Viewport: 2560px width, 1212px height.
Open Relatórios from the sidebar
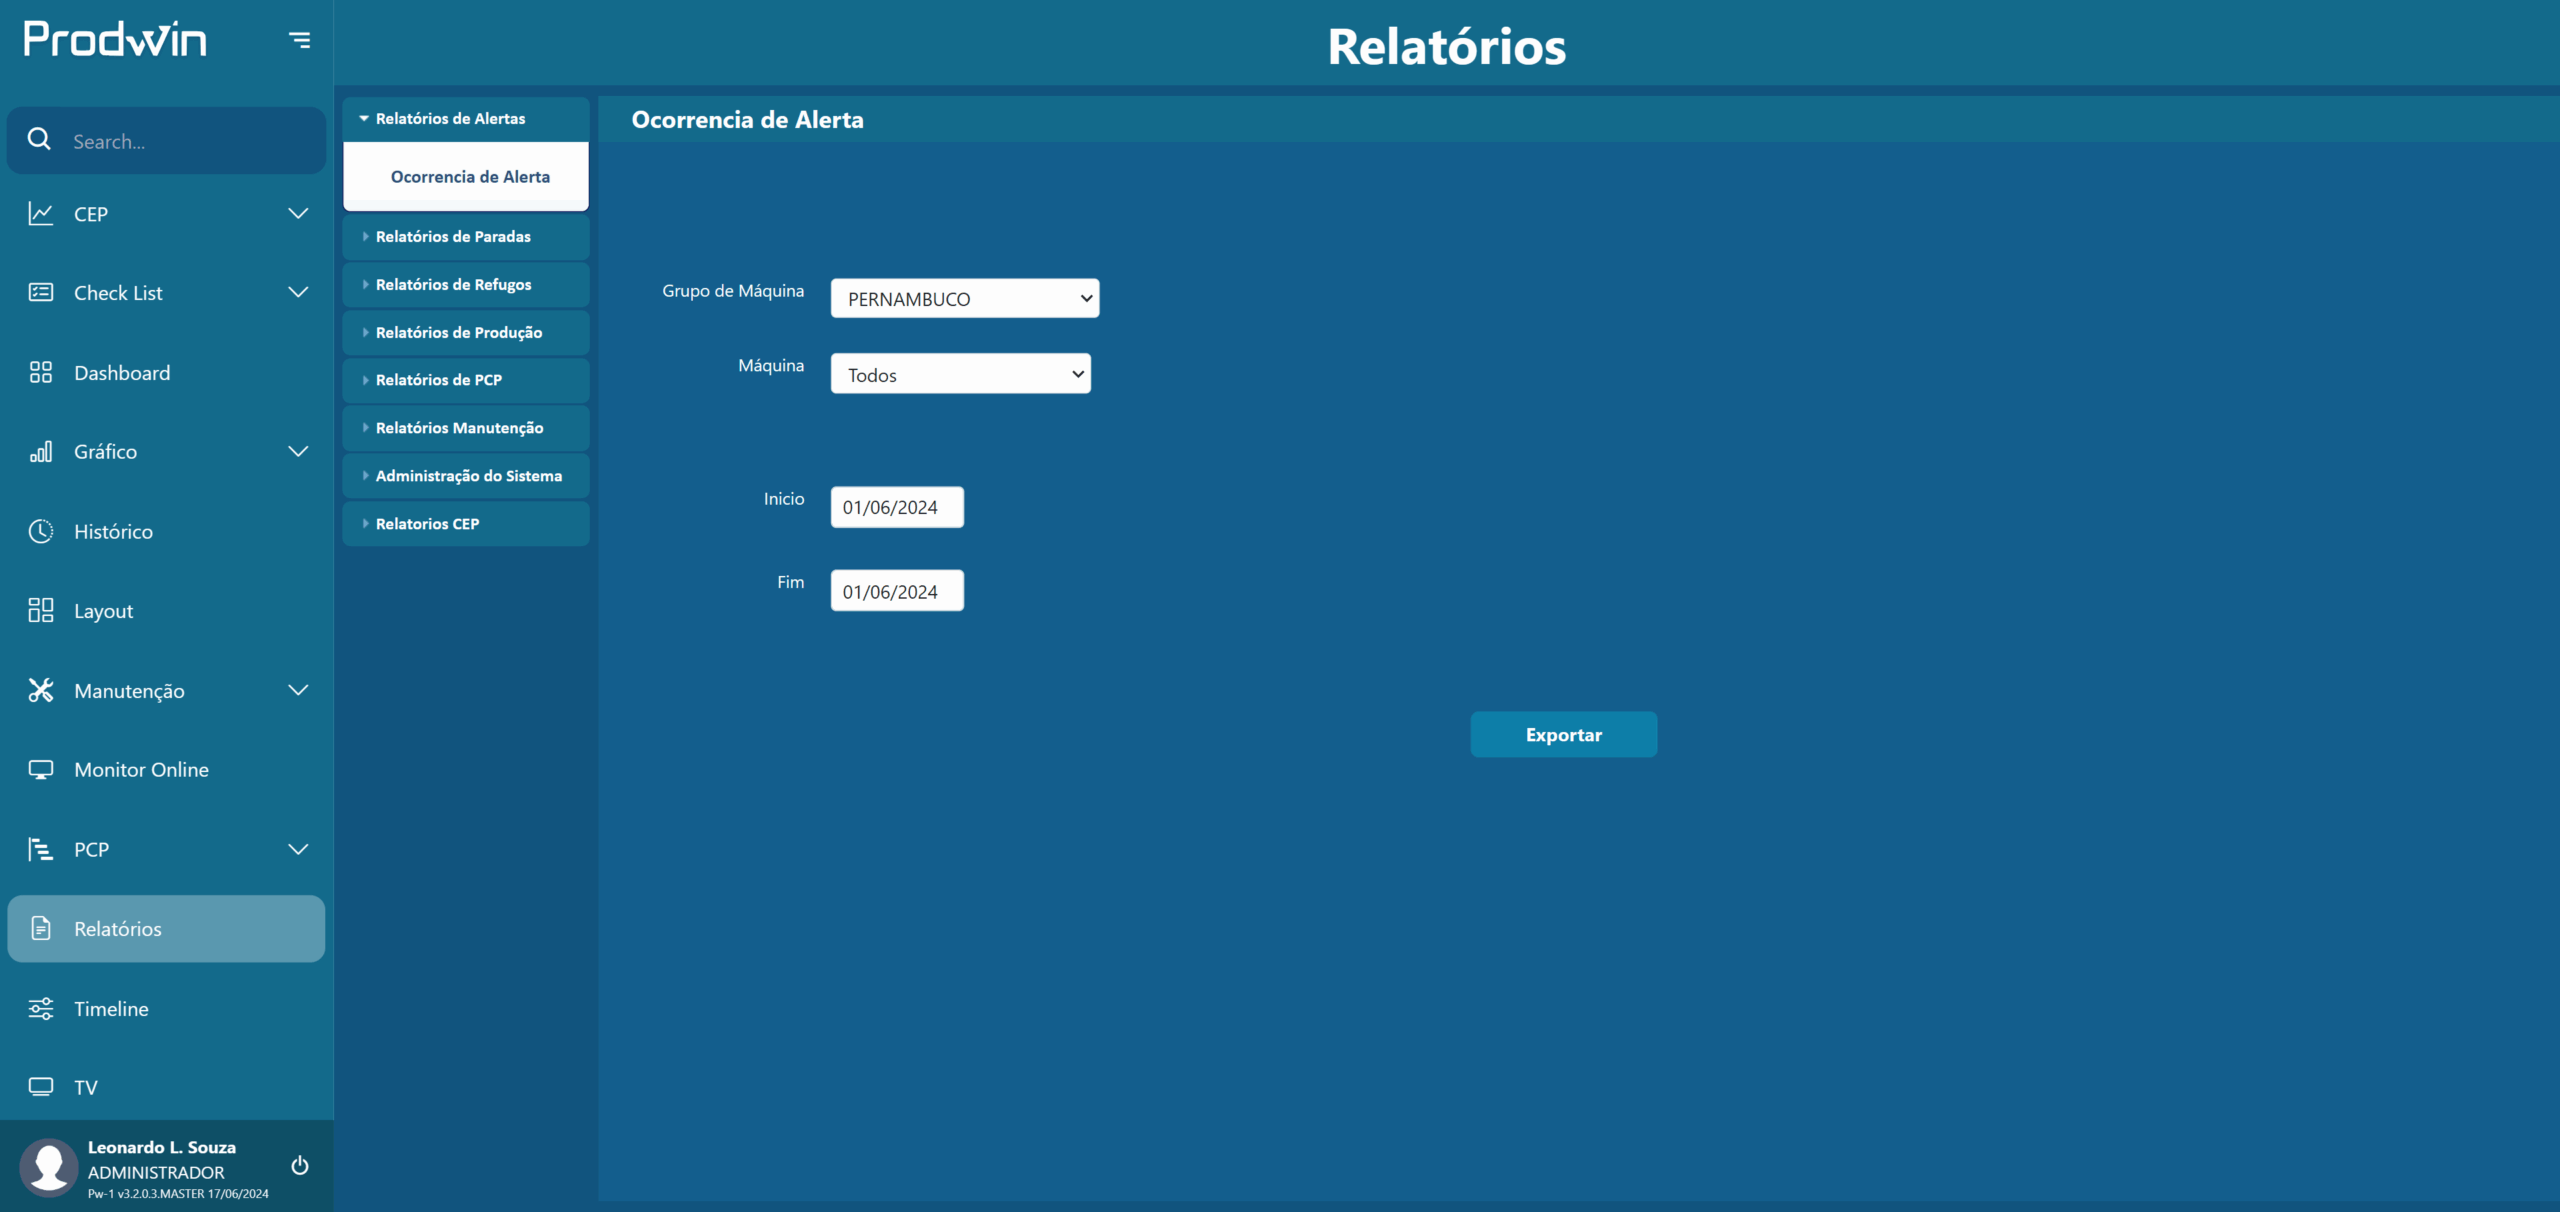(166, 928)
